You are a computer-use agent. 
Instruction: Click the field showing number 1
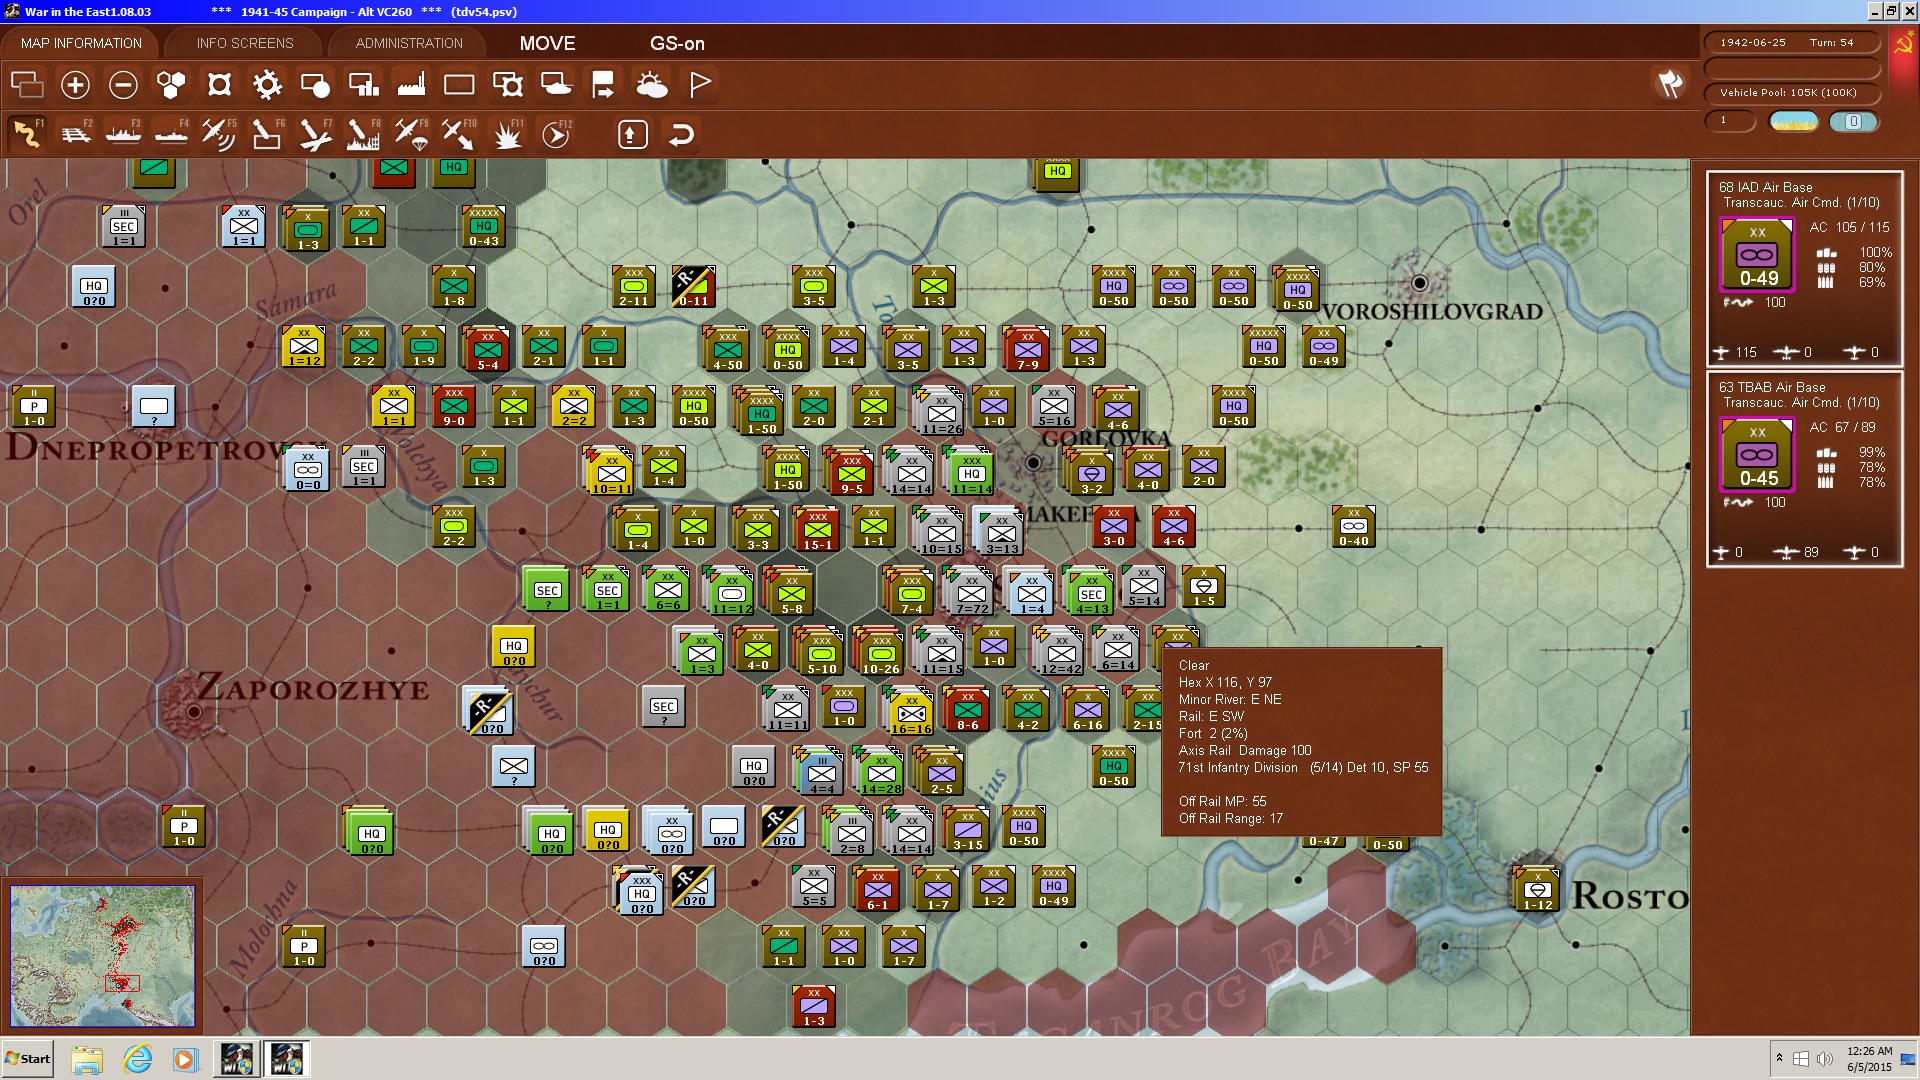[x=1730, y=121]
